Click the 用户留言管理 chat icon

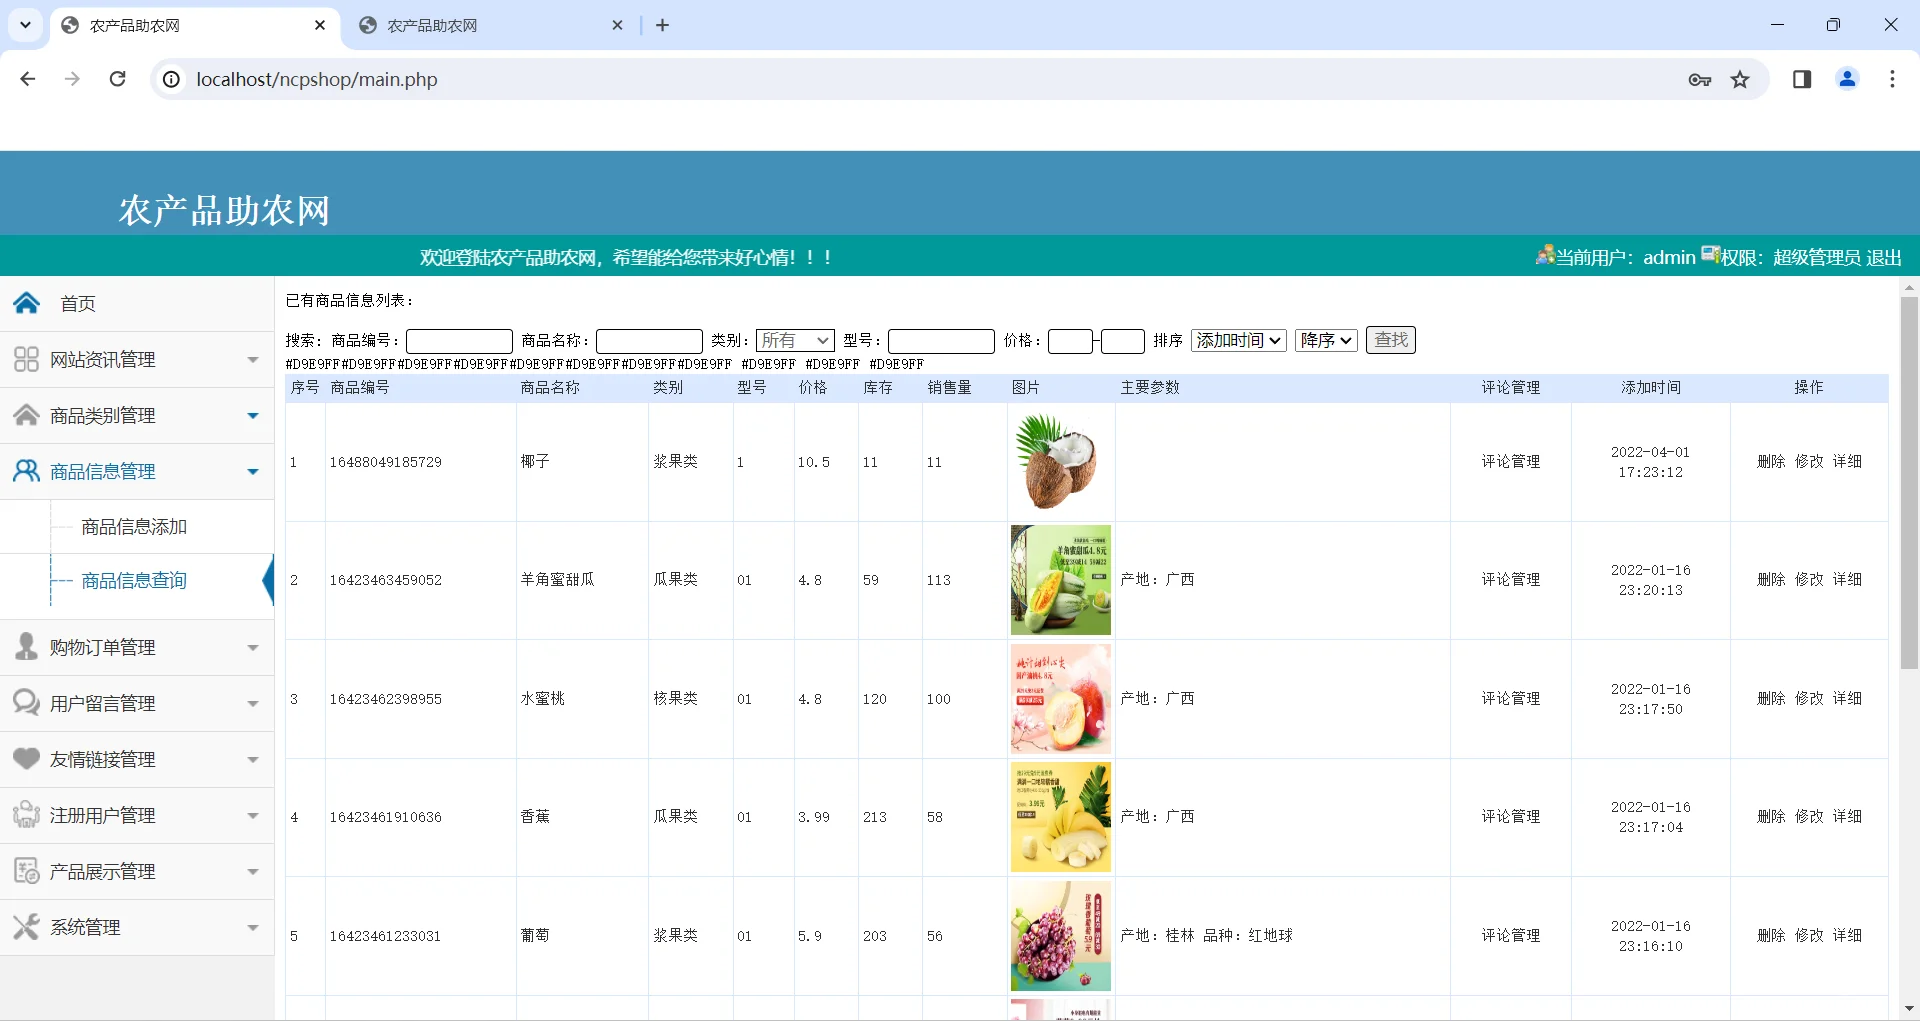(x=26, y=702)
